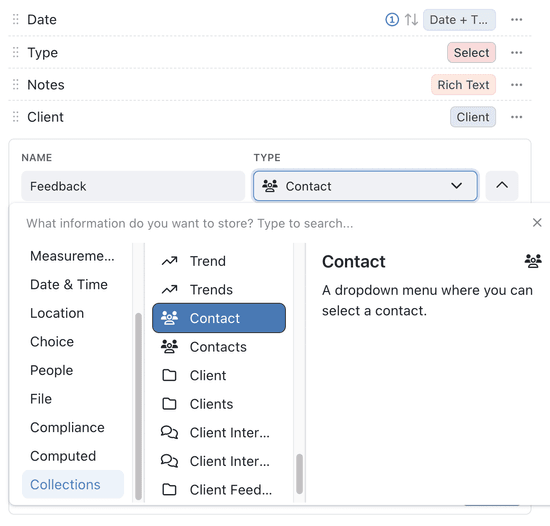
Task: Open the Client field ellipsis menu
Action: point(516,117)
